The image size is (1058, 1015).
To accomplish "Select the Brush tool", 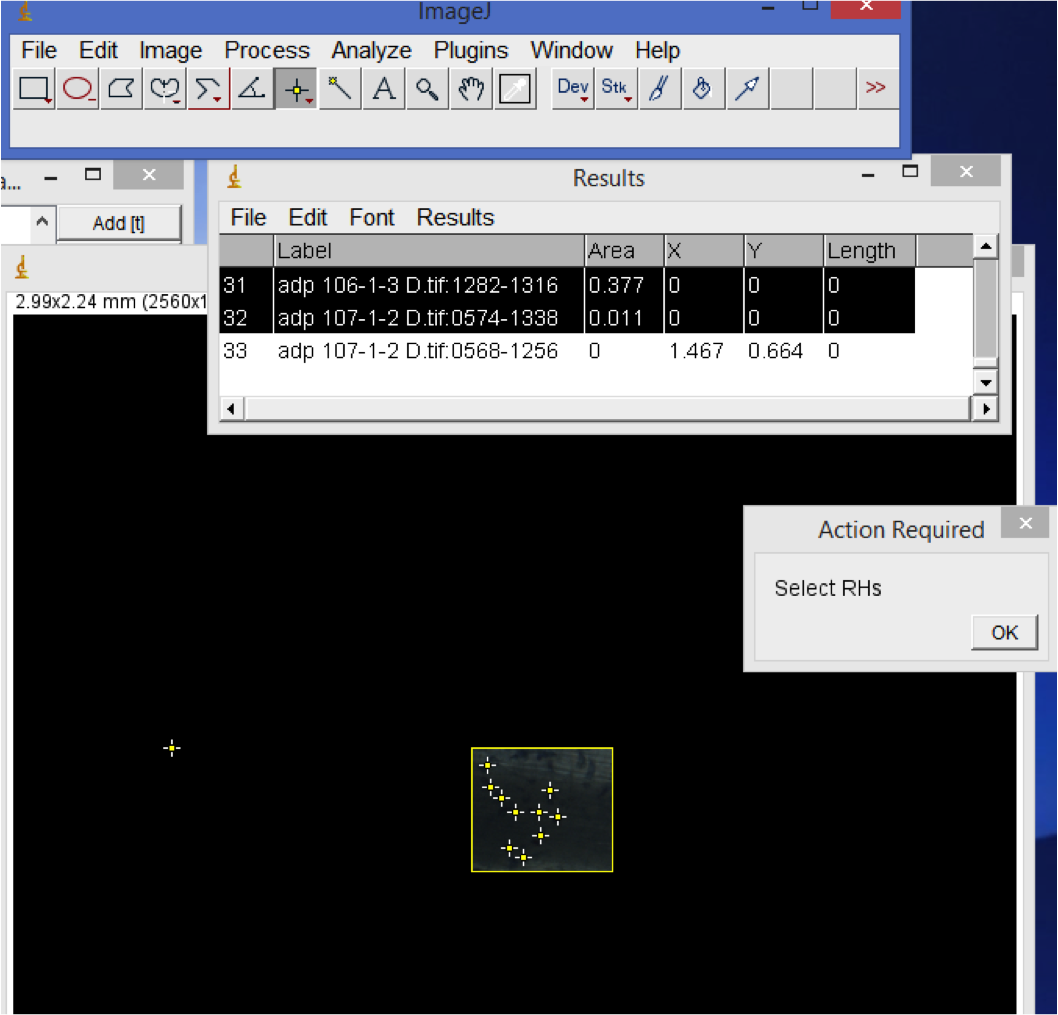I will [659, 88].
